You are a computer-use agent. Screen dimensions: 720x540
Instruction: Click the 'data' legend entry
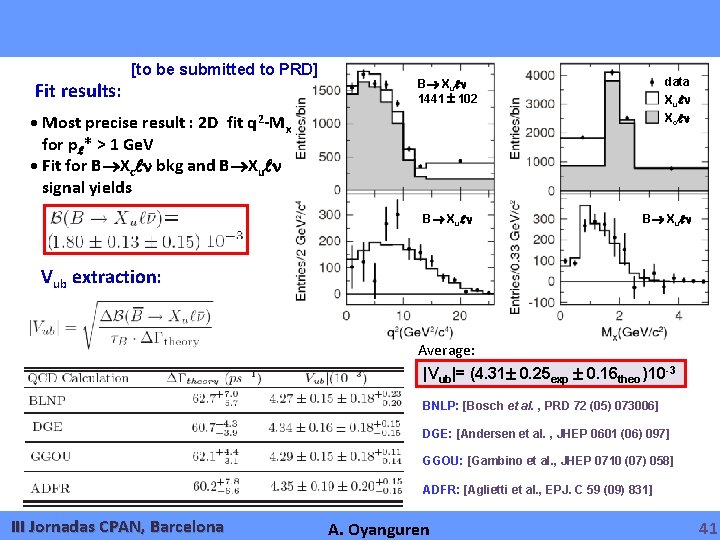point(670,82)
